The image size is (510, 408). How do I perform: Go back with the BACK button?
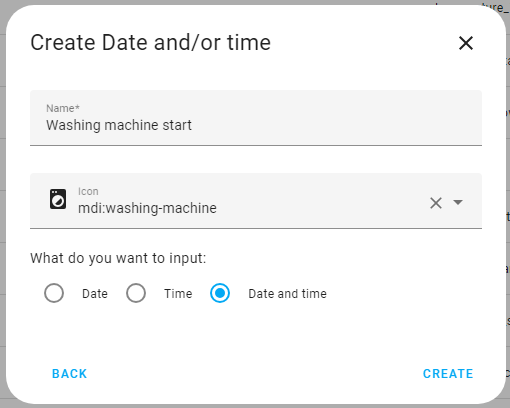pyautogui.click(x=69, y=374)
